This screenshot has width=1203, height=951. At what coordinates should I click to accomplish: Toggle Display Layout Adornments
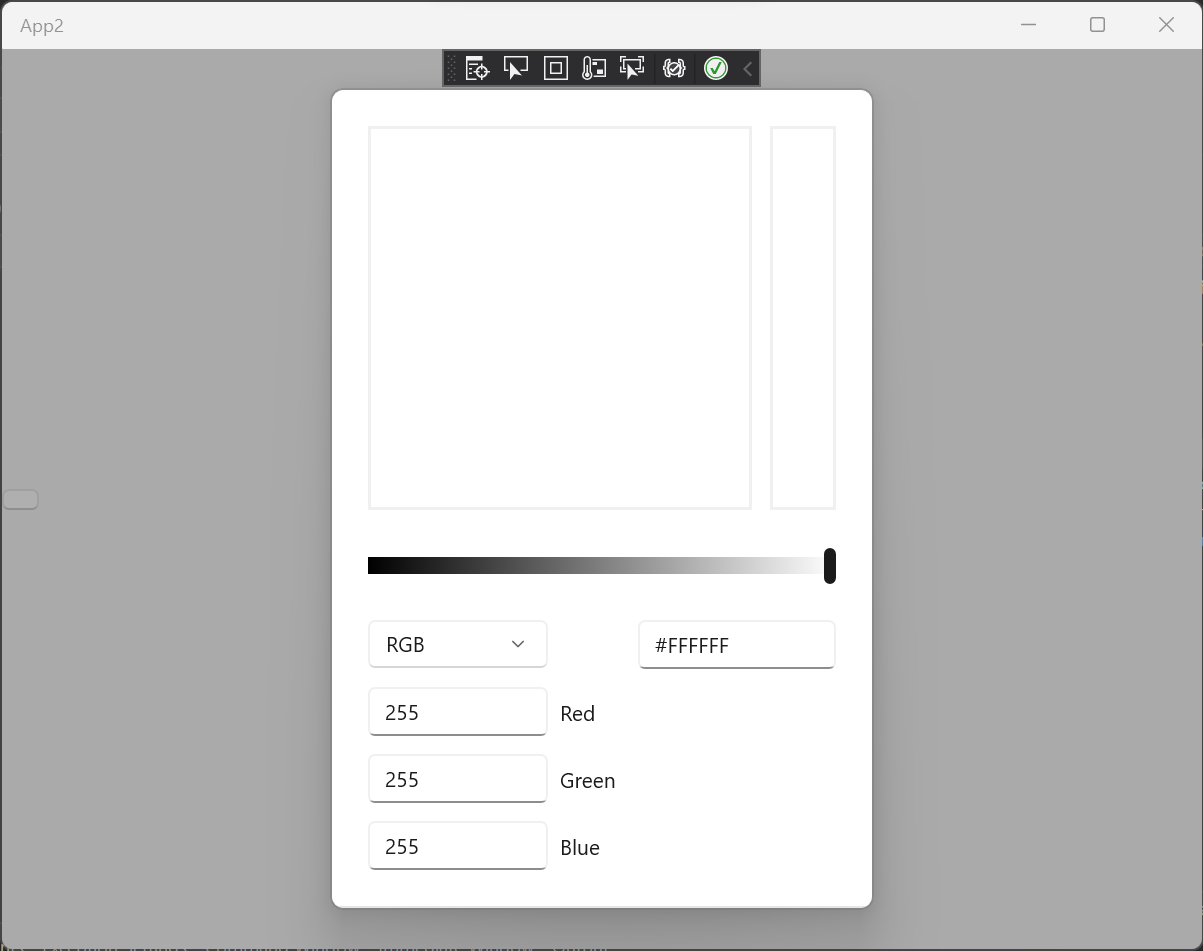(x=556, y=68)
